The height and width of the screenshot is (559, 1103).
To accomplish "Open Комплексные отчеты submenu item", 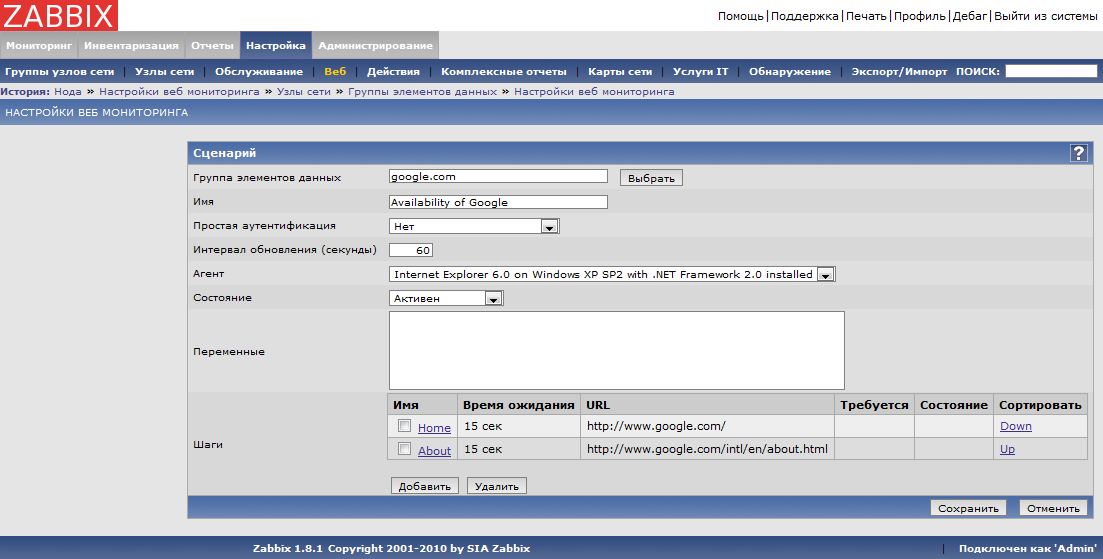I will pyautogui.click(x=504, y=72).
